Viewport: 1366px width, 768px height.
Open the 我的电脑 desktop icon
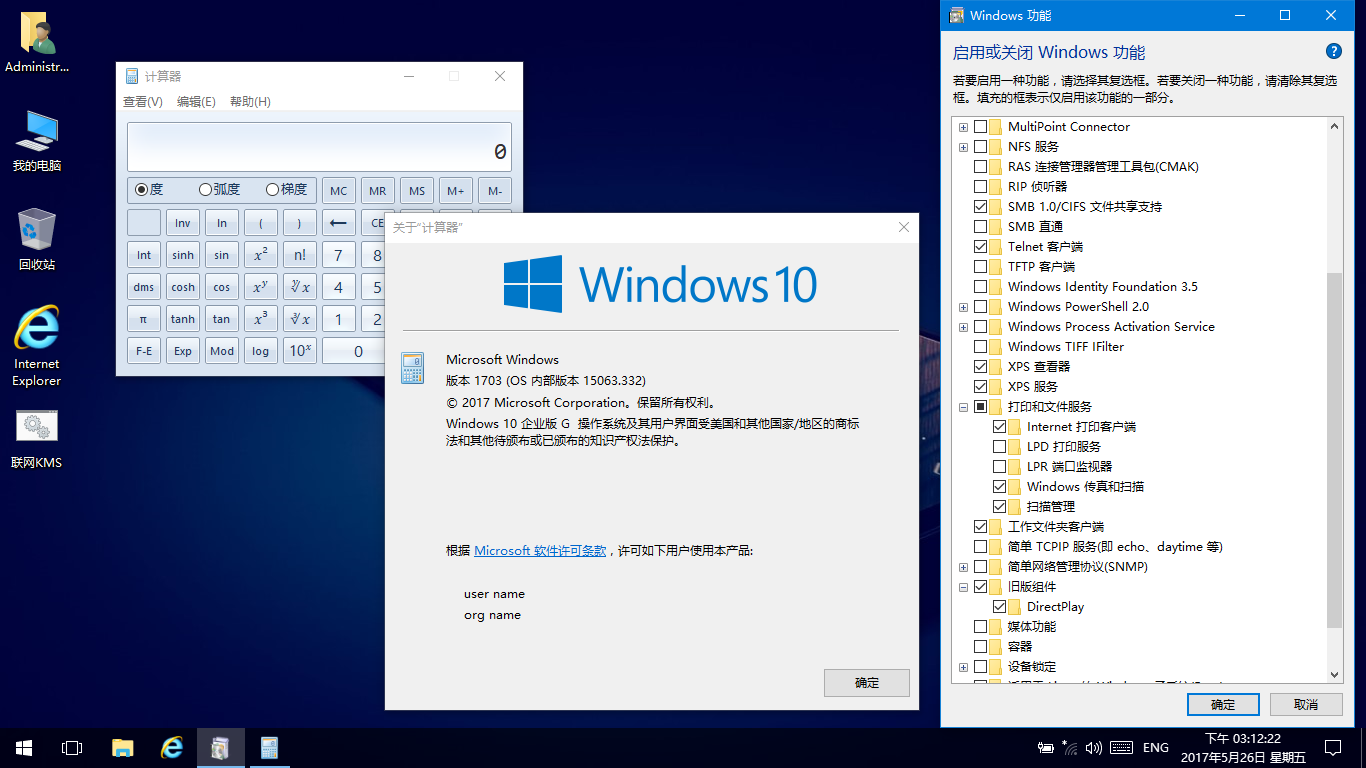(x=37, y=142)
